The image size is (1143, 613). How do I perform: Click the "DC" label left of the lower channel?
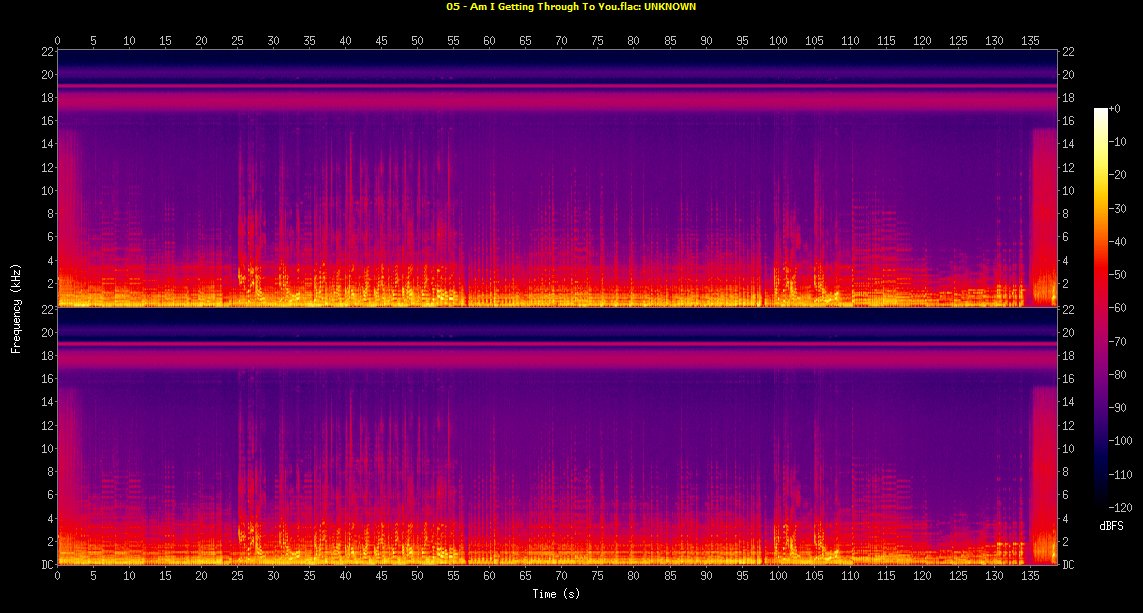tap(47, 565)
